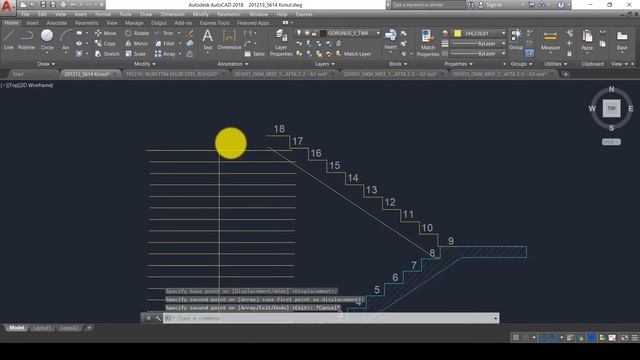Expand the Utilities panel
Viewport: 640px width, 360px height.
point(556,64)
